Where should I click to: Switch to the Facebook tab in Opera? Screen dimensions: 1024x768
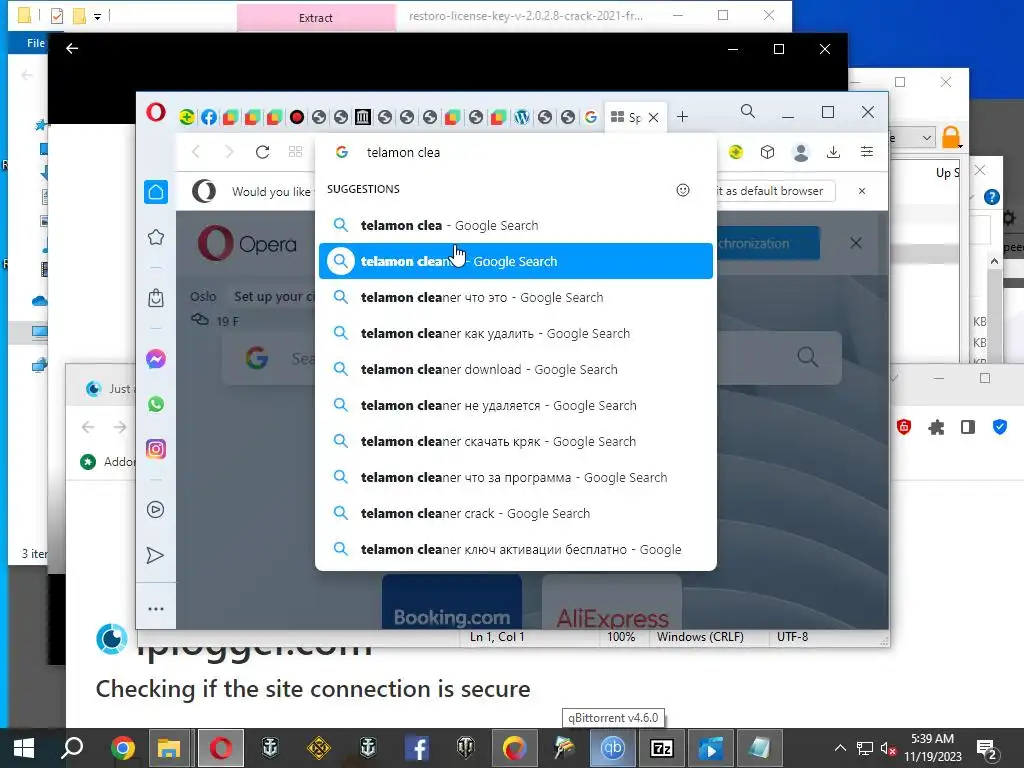208,117
